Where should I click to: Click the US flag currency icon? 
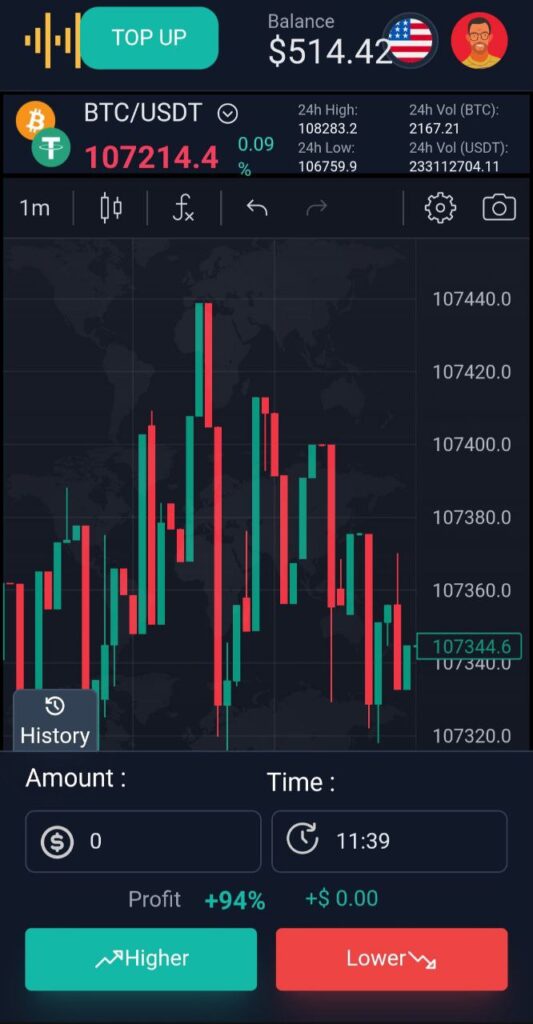click(x=410, y=40)
